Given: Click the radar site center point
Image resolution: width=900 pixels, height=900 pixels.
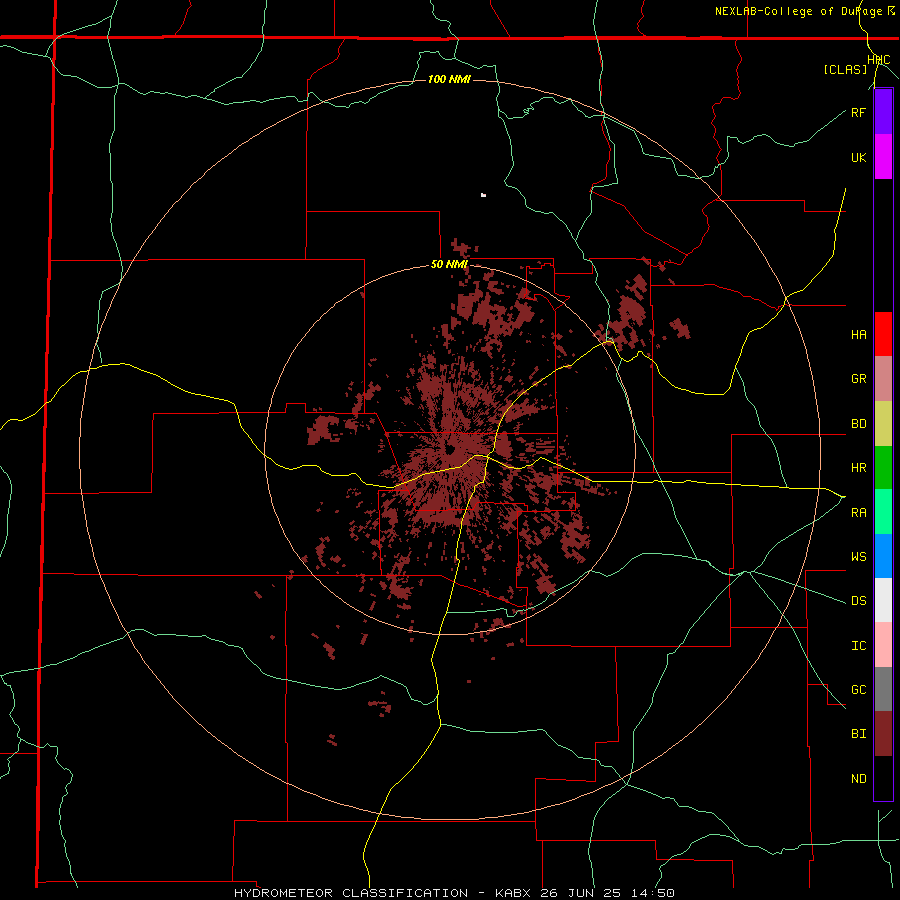Looking at the screenshot, I should click(450, 448).
